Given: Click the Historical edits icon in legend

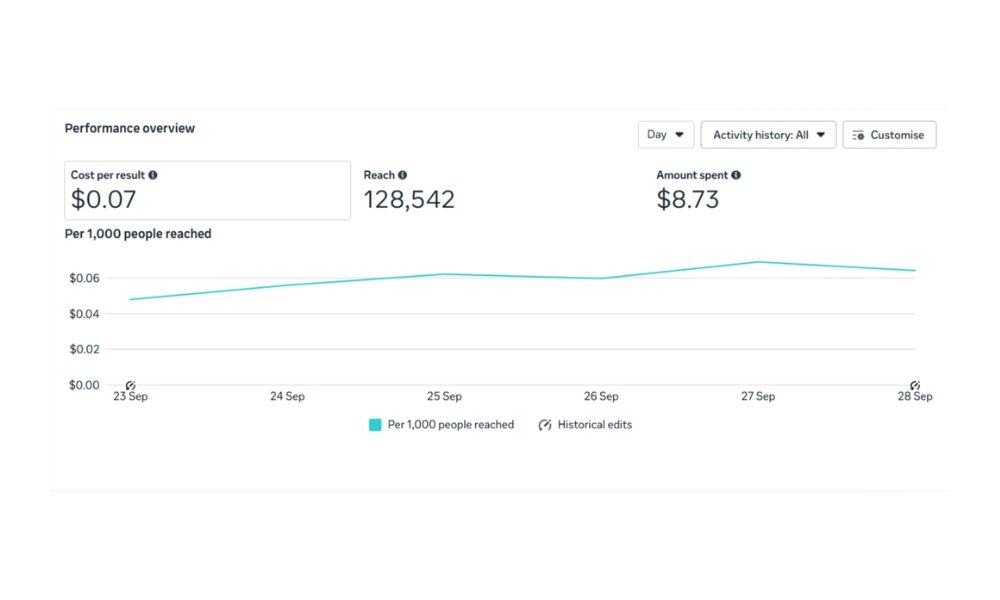Looking at the screenshot, I should tap(545, 425).
